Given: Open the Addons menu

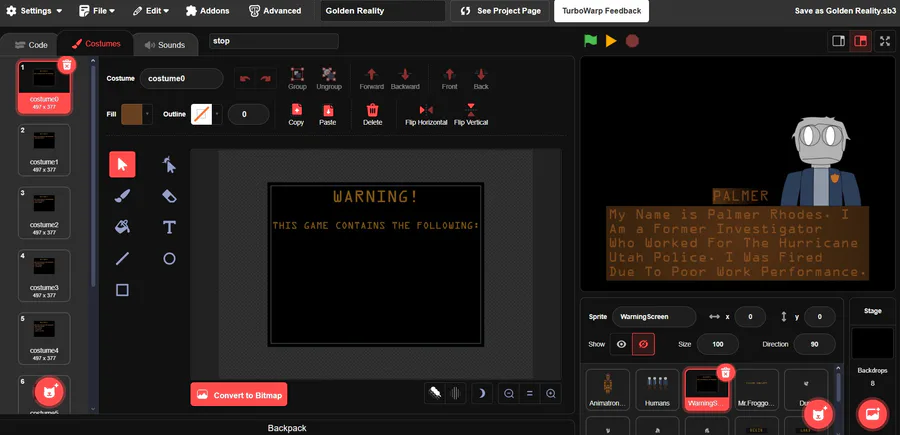Looking at the screenshot, I should point(207,10).
